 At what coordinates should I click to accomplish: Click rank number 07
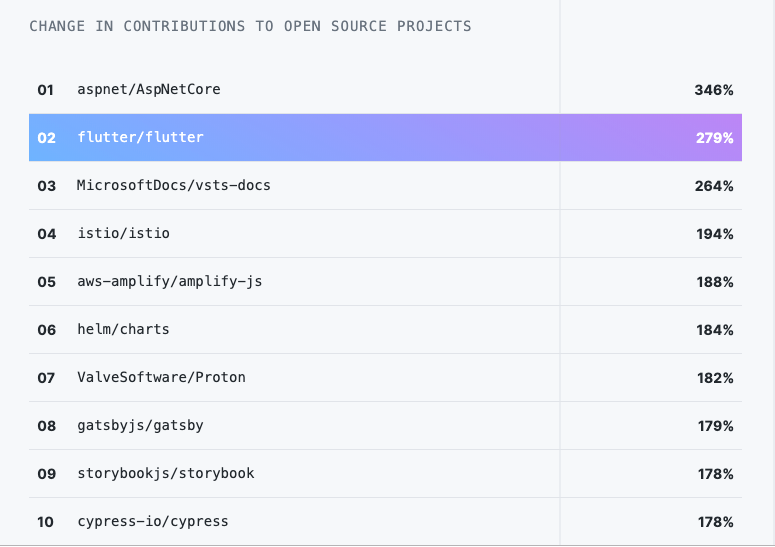[x=46, y=378]
